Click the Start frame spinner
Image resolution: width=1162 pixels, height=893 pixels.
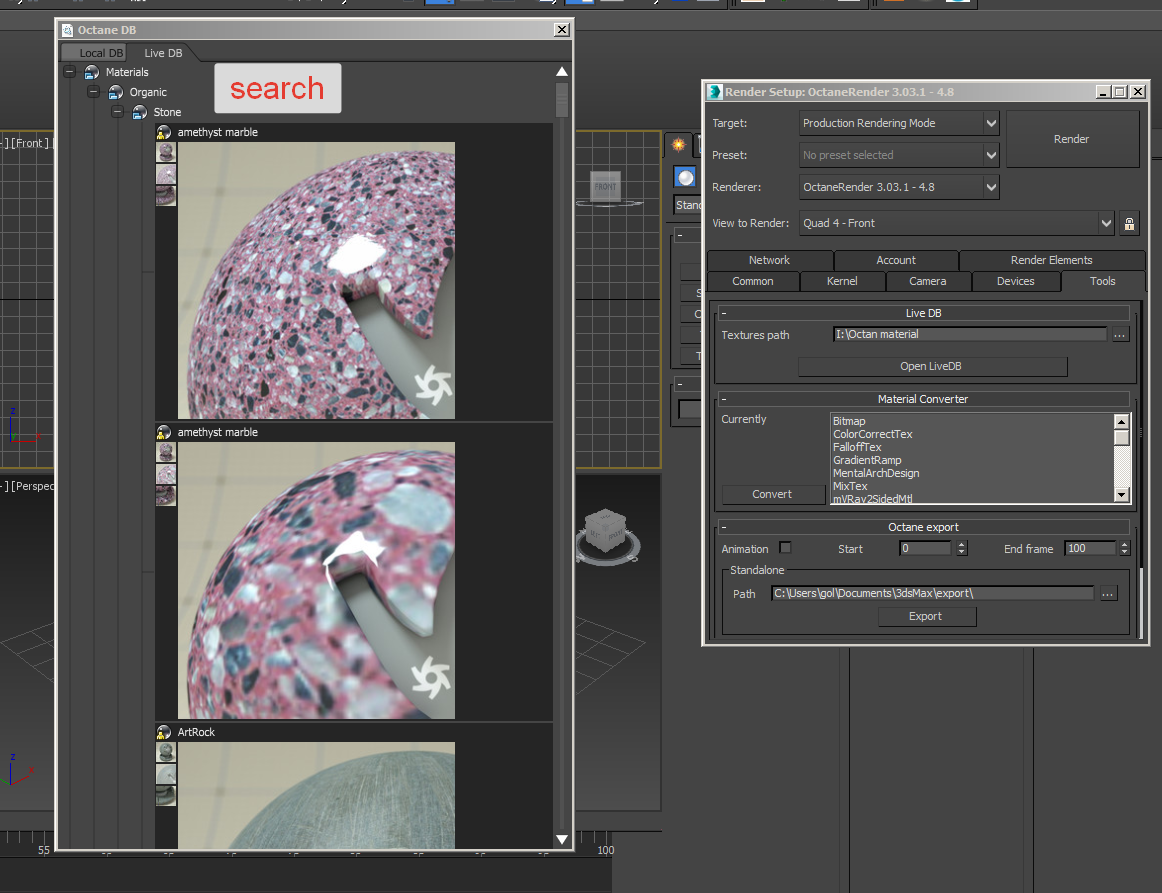pos(962,548)
